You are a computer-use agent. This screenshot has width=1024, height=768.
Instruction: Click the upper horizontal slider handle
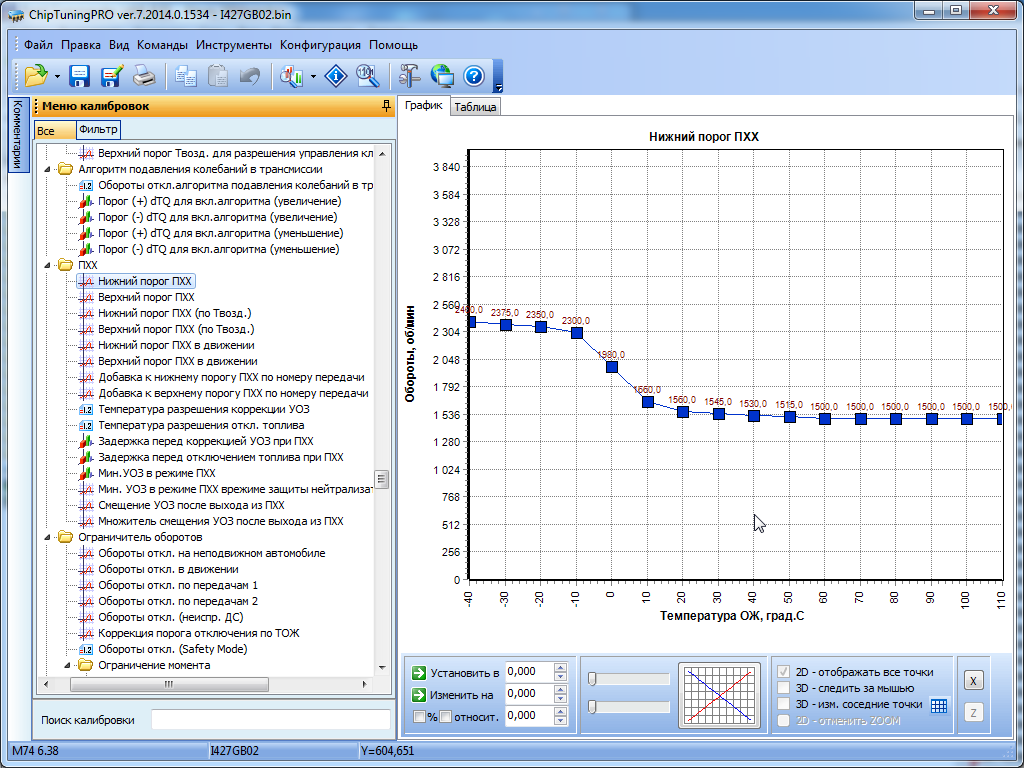(x=593, y=679)
